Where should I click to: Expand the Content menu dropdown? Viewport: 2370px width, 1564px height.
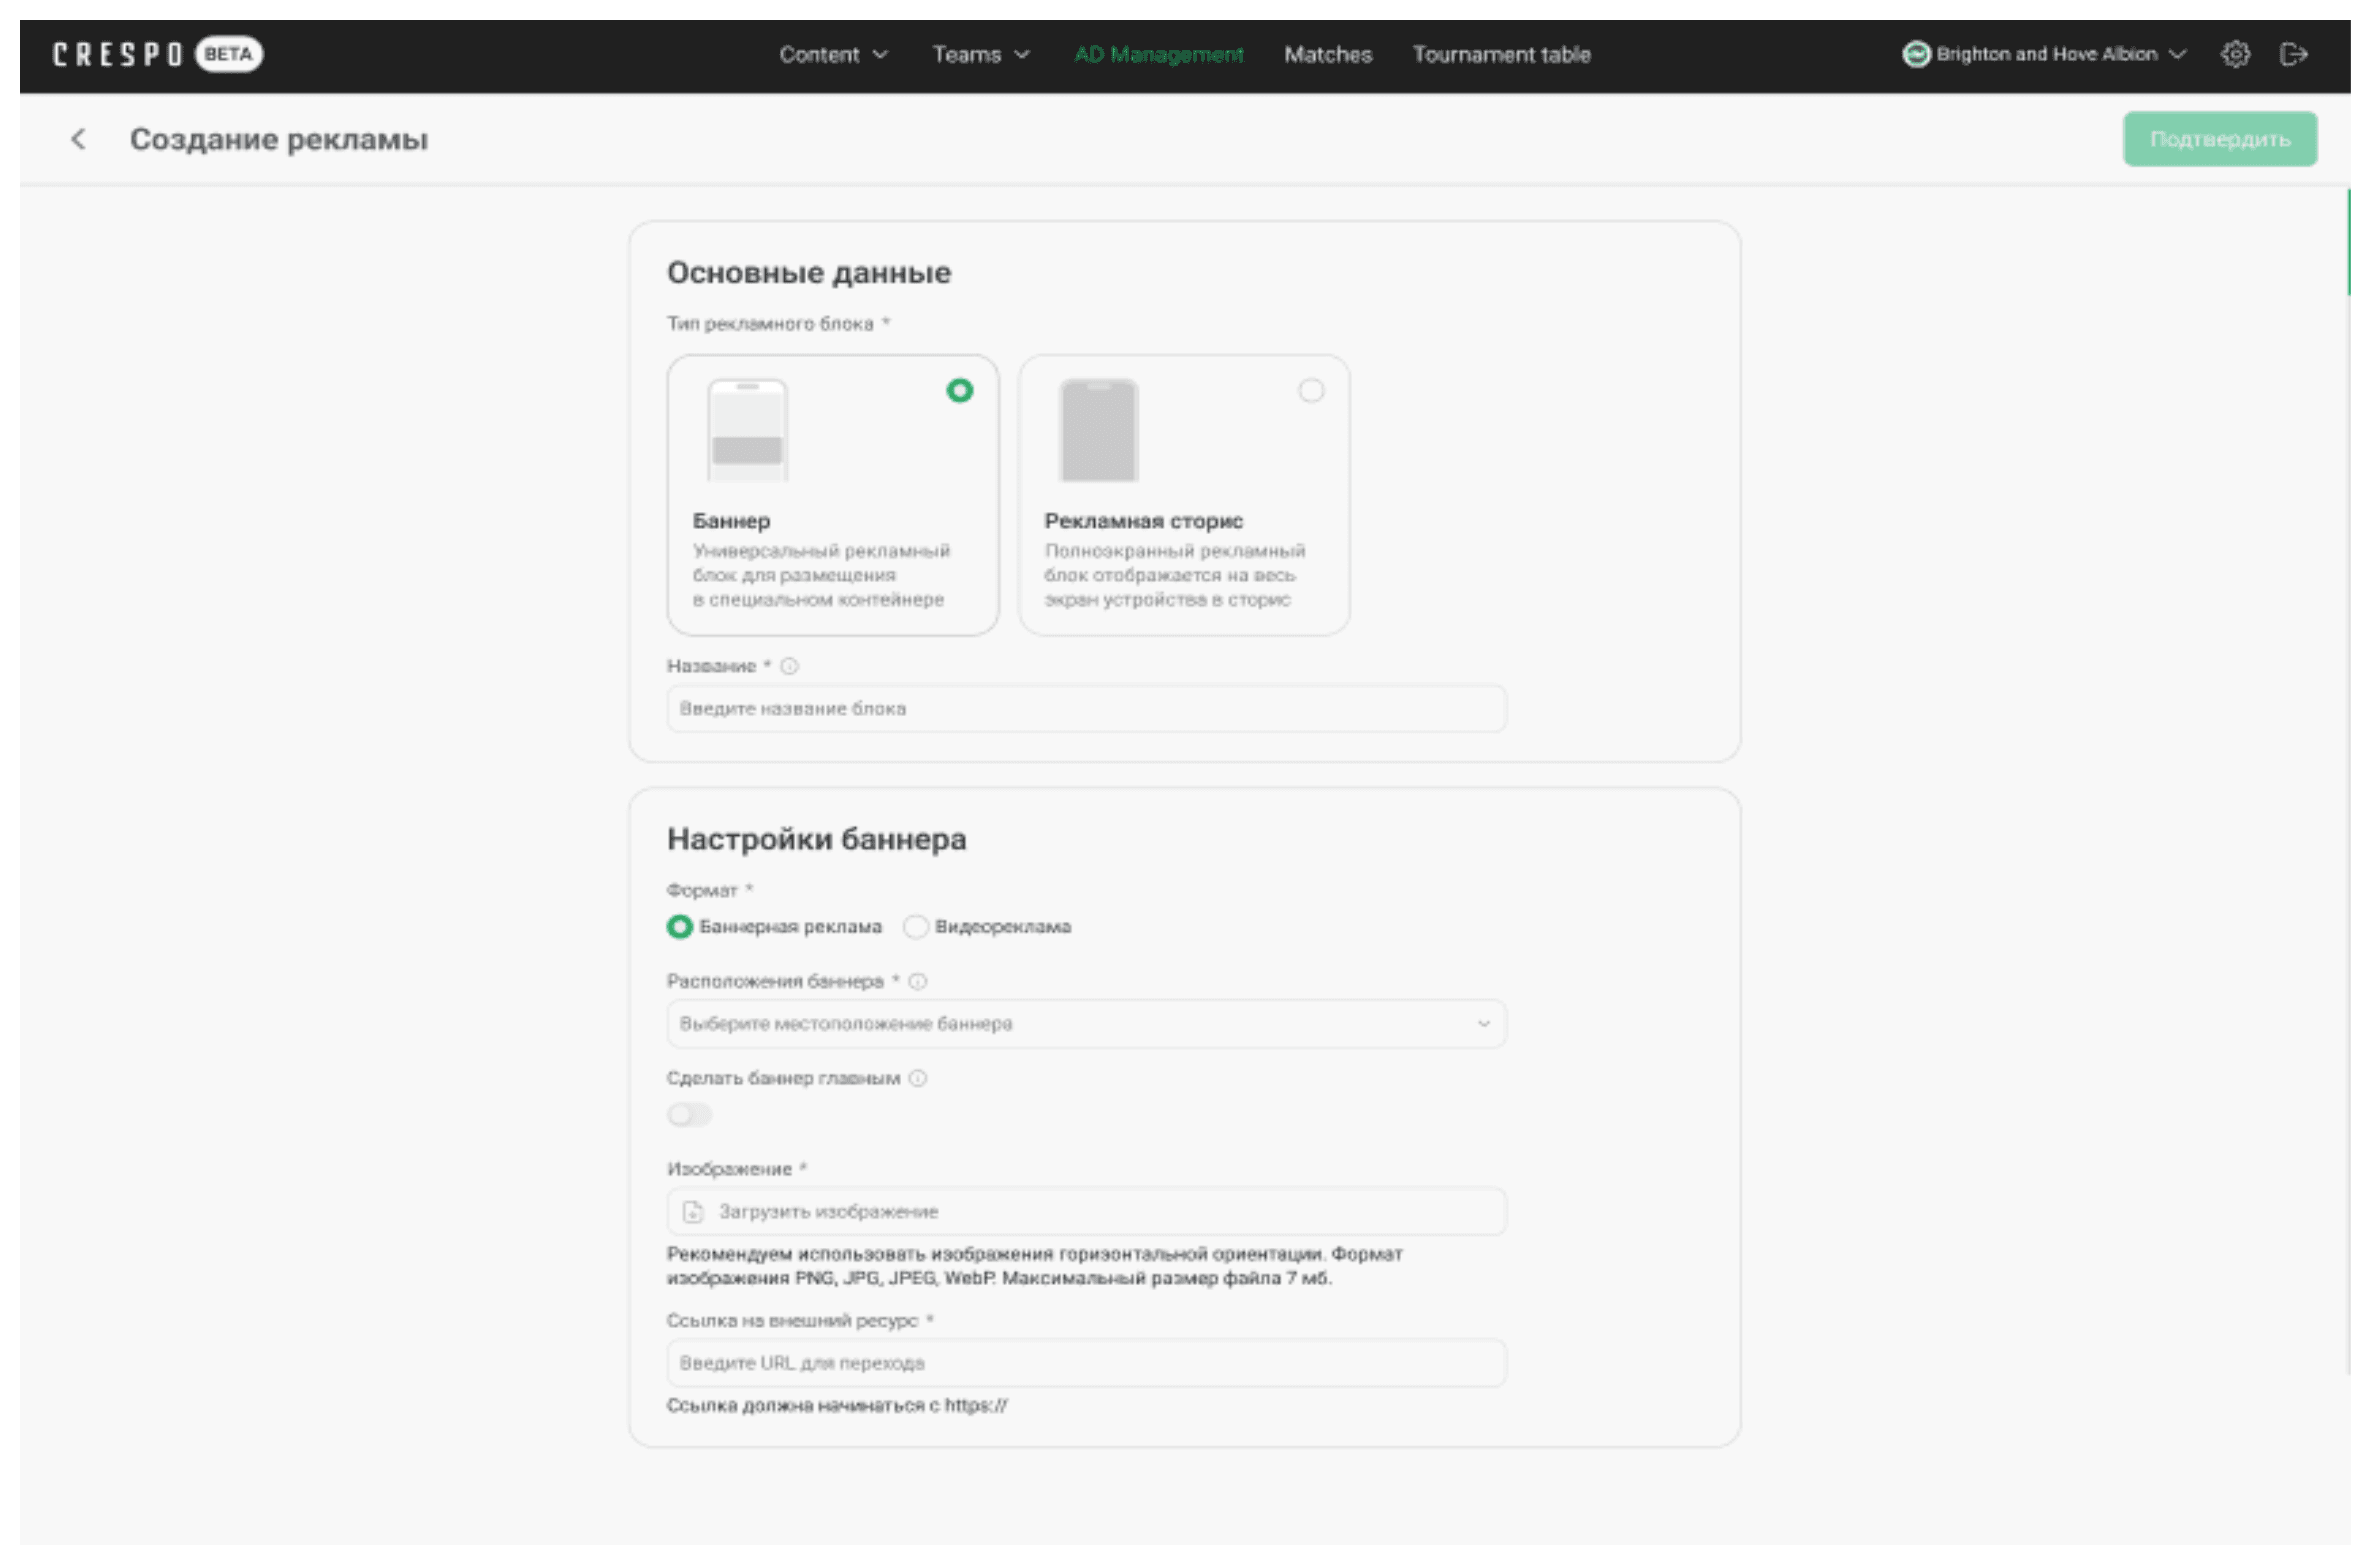click(832, 54)
